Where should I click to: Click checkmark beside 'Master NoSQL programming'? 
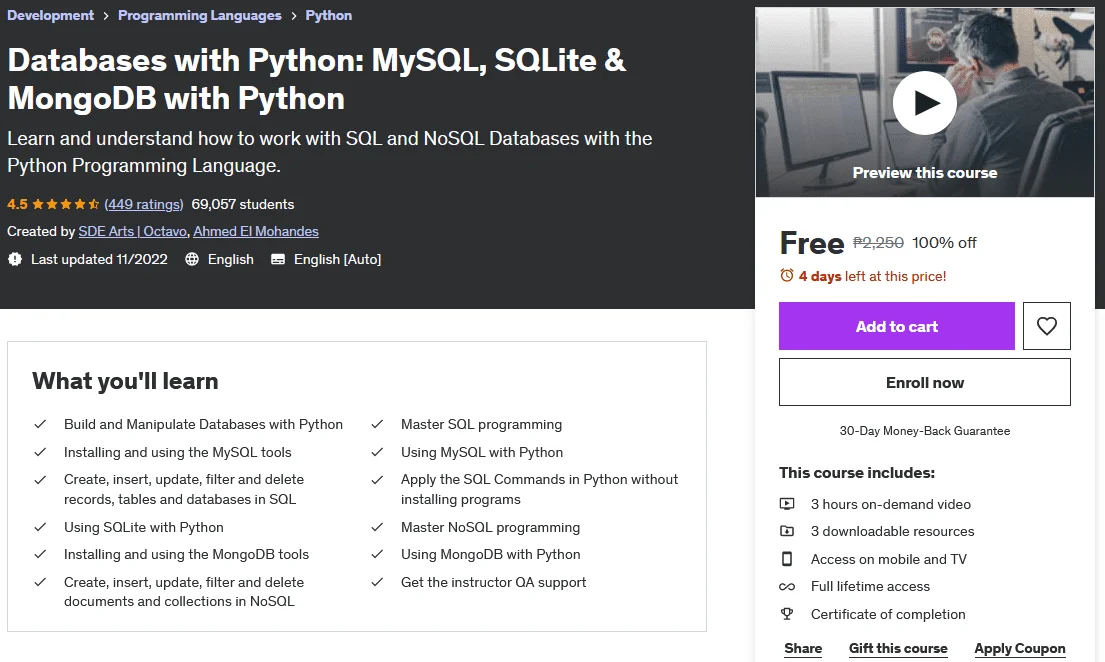click(x=377, y=527)
